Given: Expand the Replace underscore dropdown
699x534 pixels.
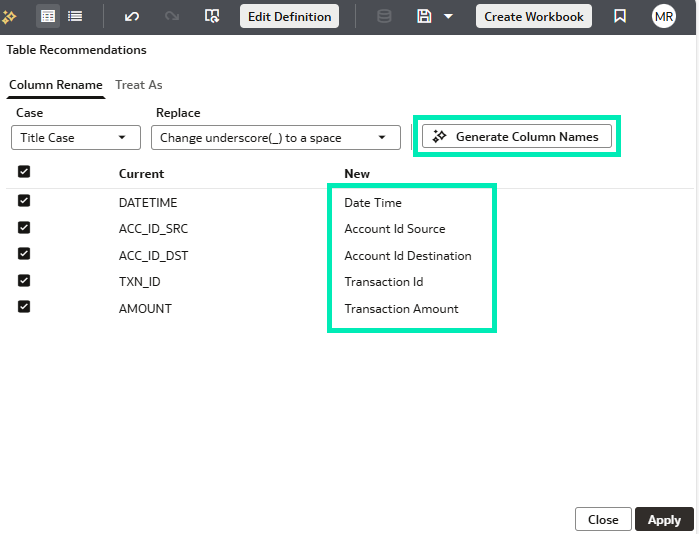Looking at the screenshot, I should [x=275, y=138].
